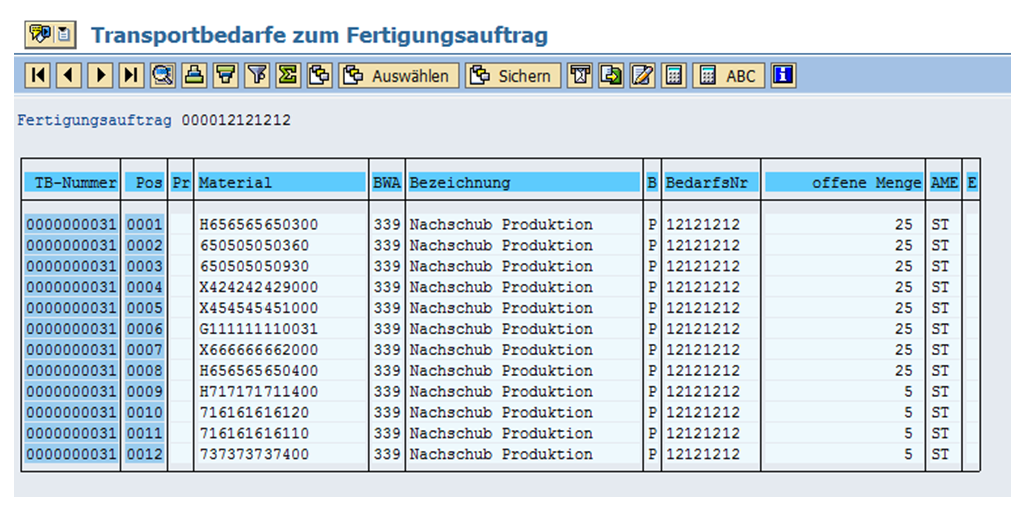Viewport: 1021px width, 507px height.
Task: Click the Bezeichnung column header
Action: click(x=523, y=183)
